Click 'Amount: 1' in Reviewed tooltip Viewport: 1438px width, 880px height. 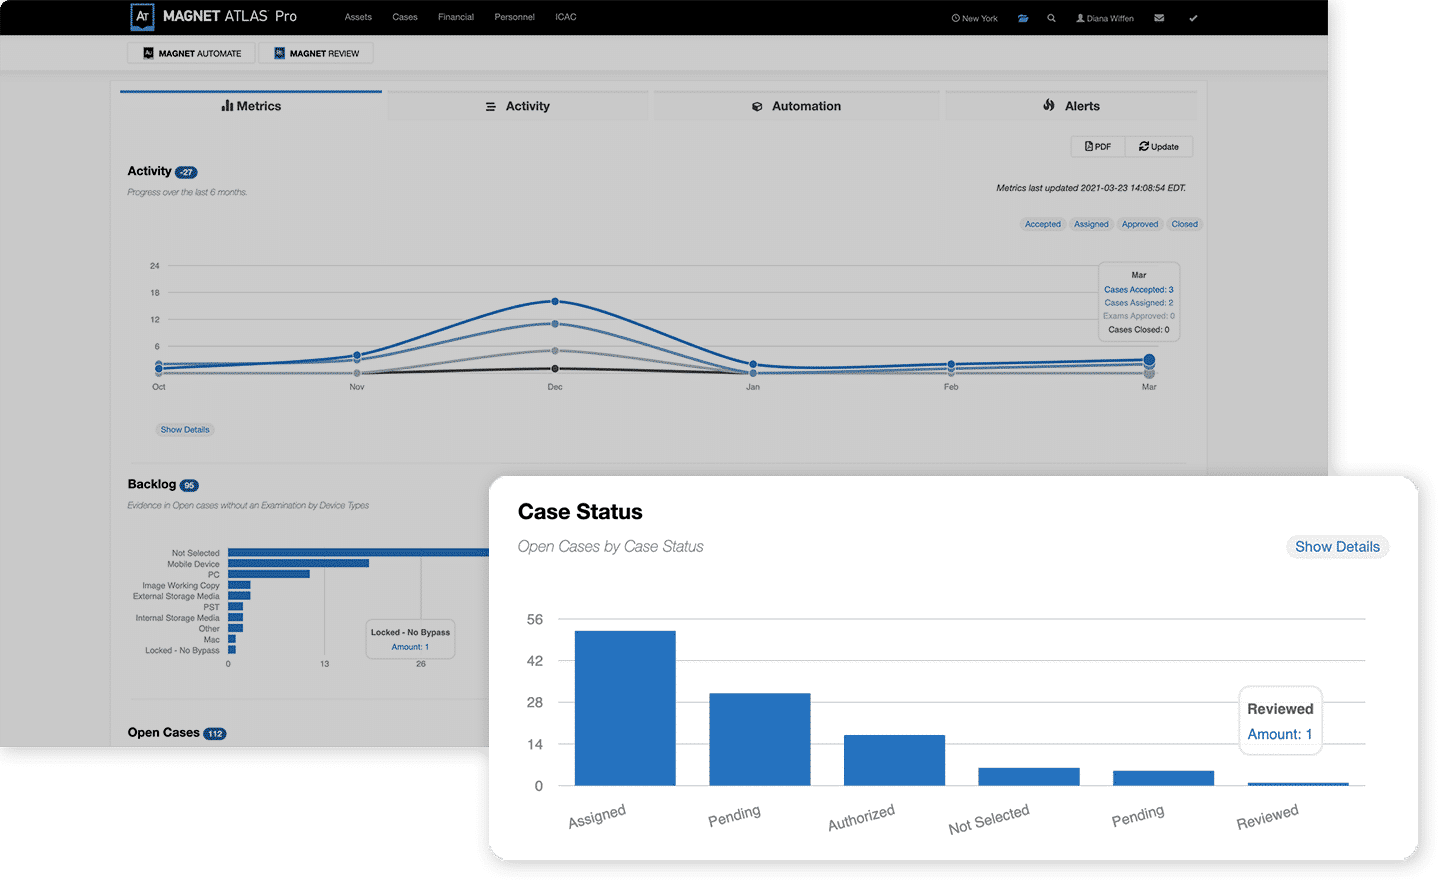coord(1280,734)
